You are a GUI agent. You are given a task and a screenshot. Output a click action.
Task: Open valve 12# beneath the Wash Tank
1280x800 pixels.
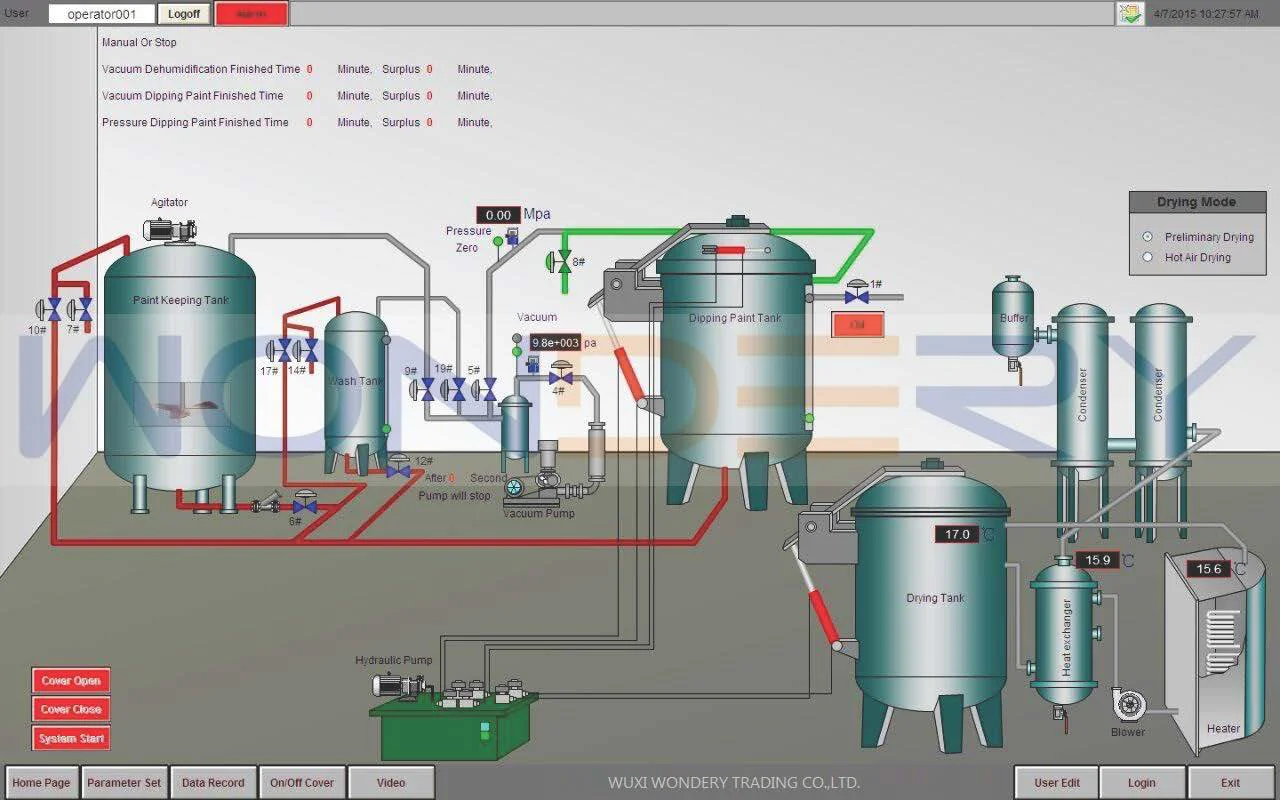point(398,470)
